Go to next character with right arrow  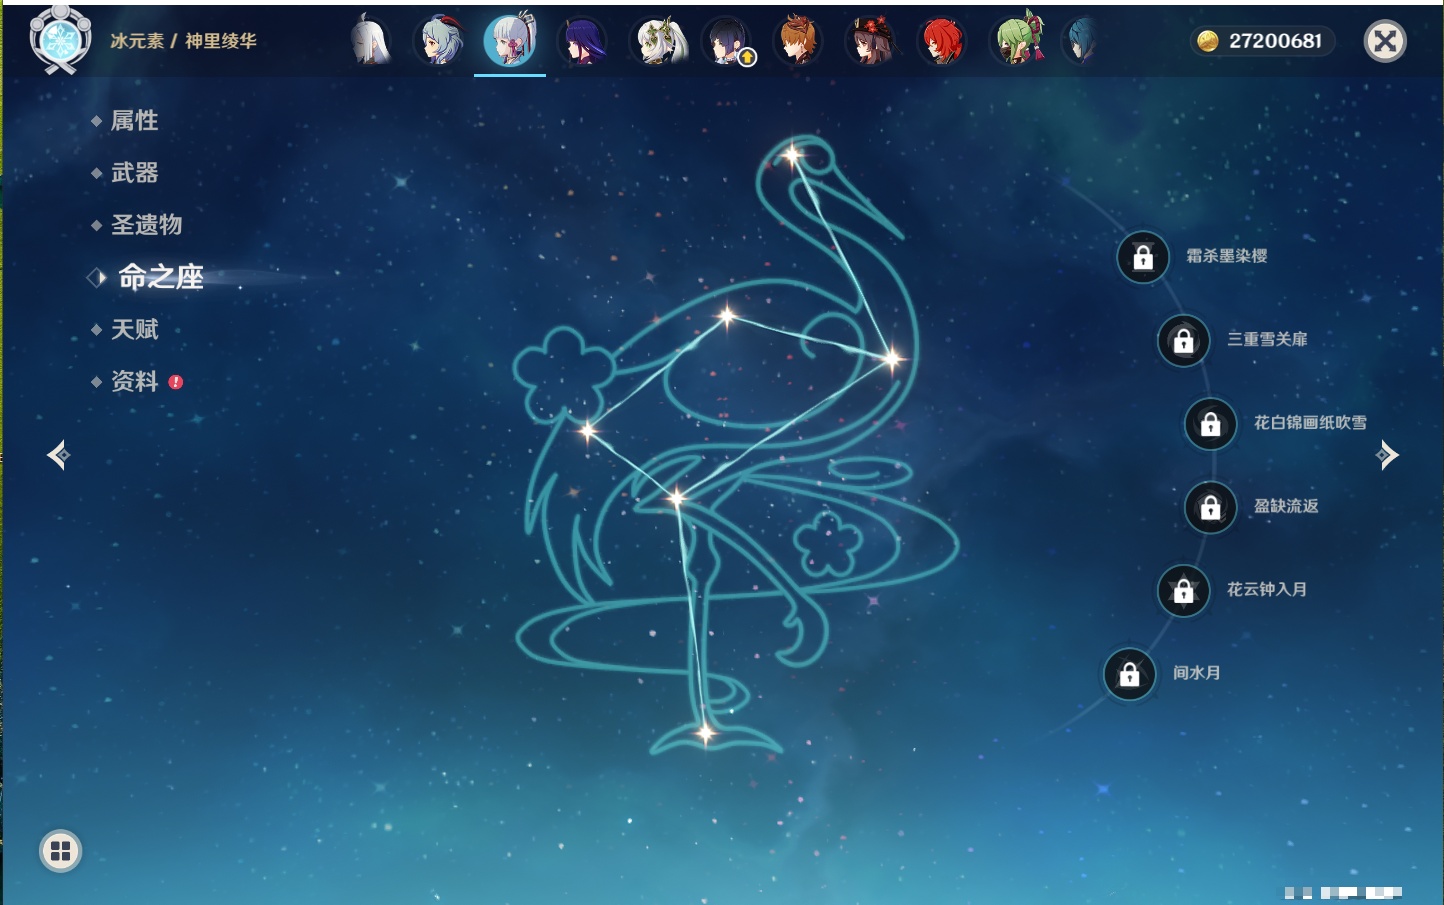coord(1387,455)
